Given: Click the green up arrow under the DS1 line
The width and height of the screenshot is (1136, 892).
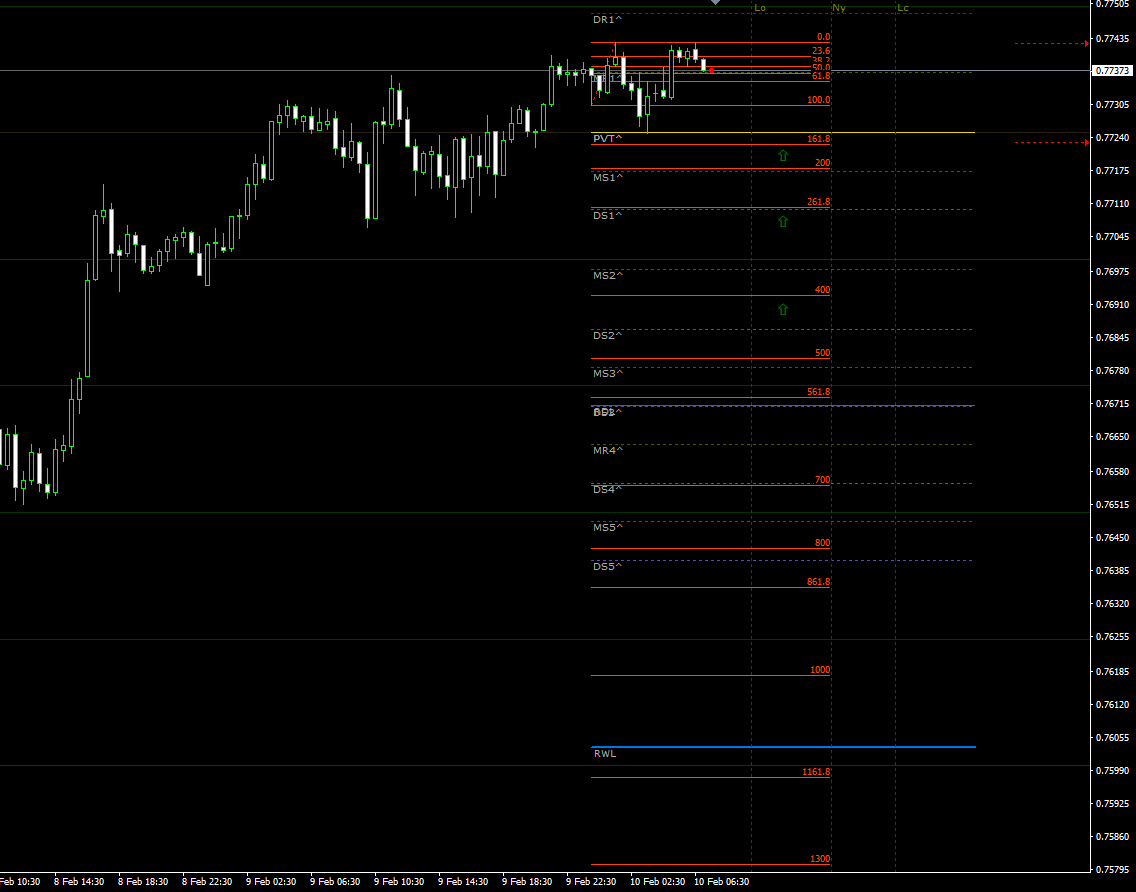Looking at the screenshot, I should 783,220.
